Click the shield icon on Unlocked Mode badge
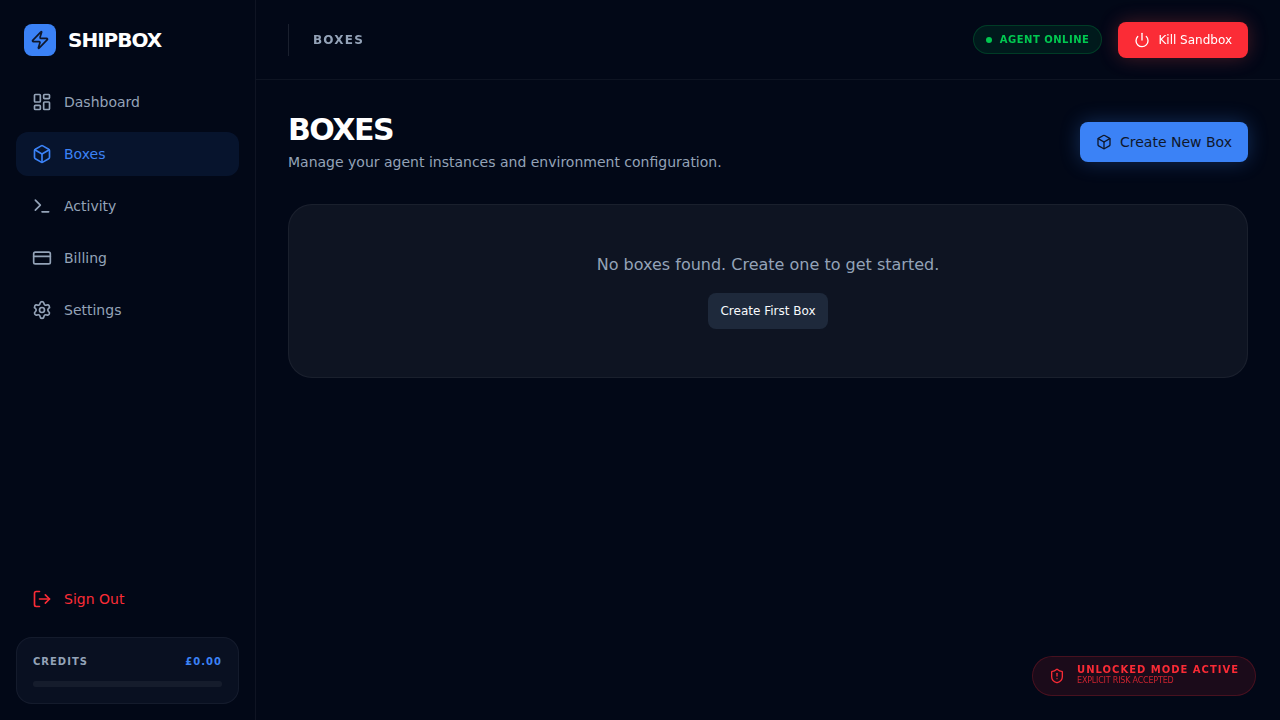The width and height of the screenshot is (1280, 720). 1057,676
